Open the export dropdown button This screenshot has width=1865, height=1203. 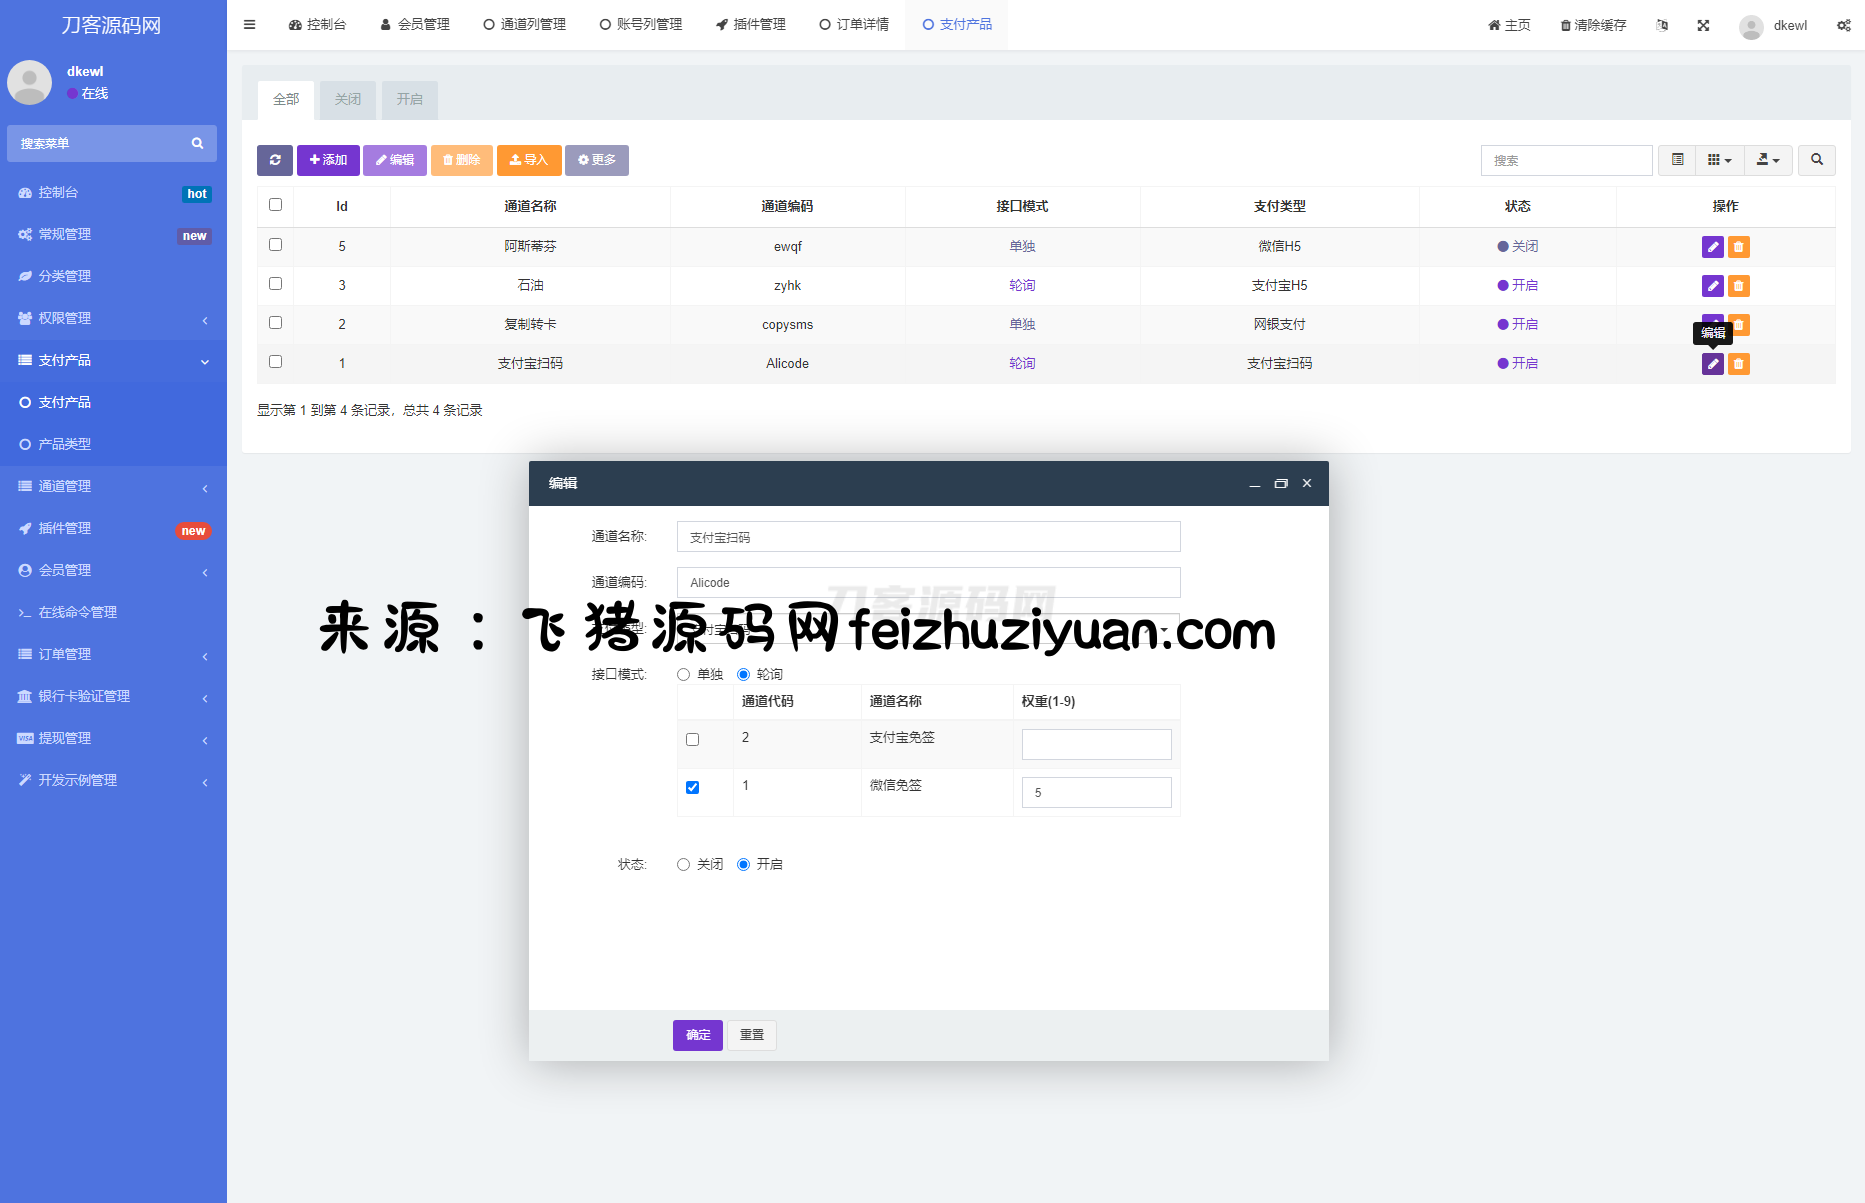coord(1767,160)
